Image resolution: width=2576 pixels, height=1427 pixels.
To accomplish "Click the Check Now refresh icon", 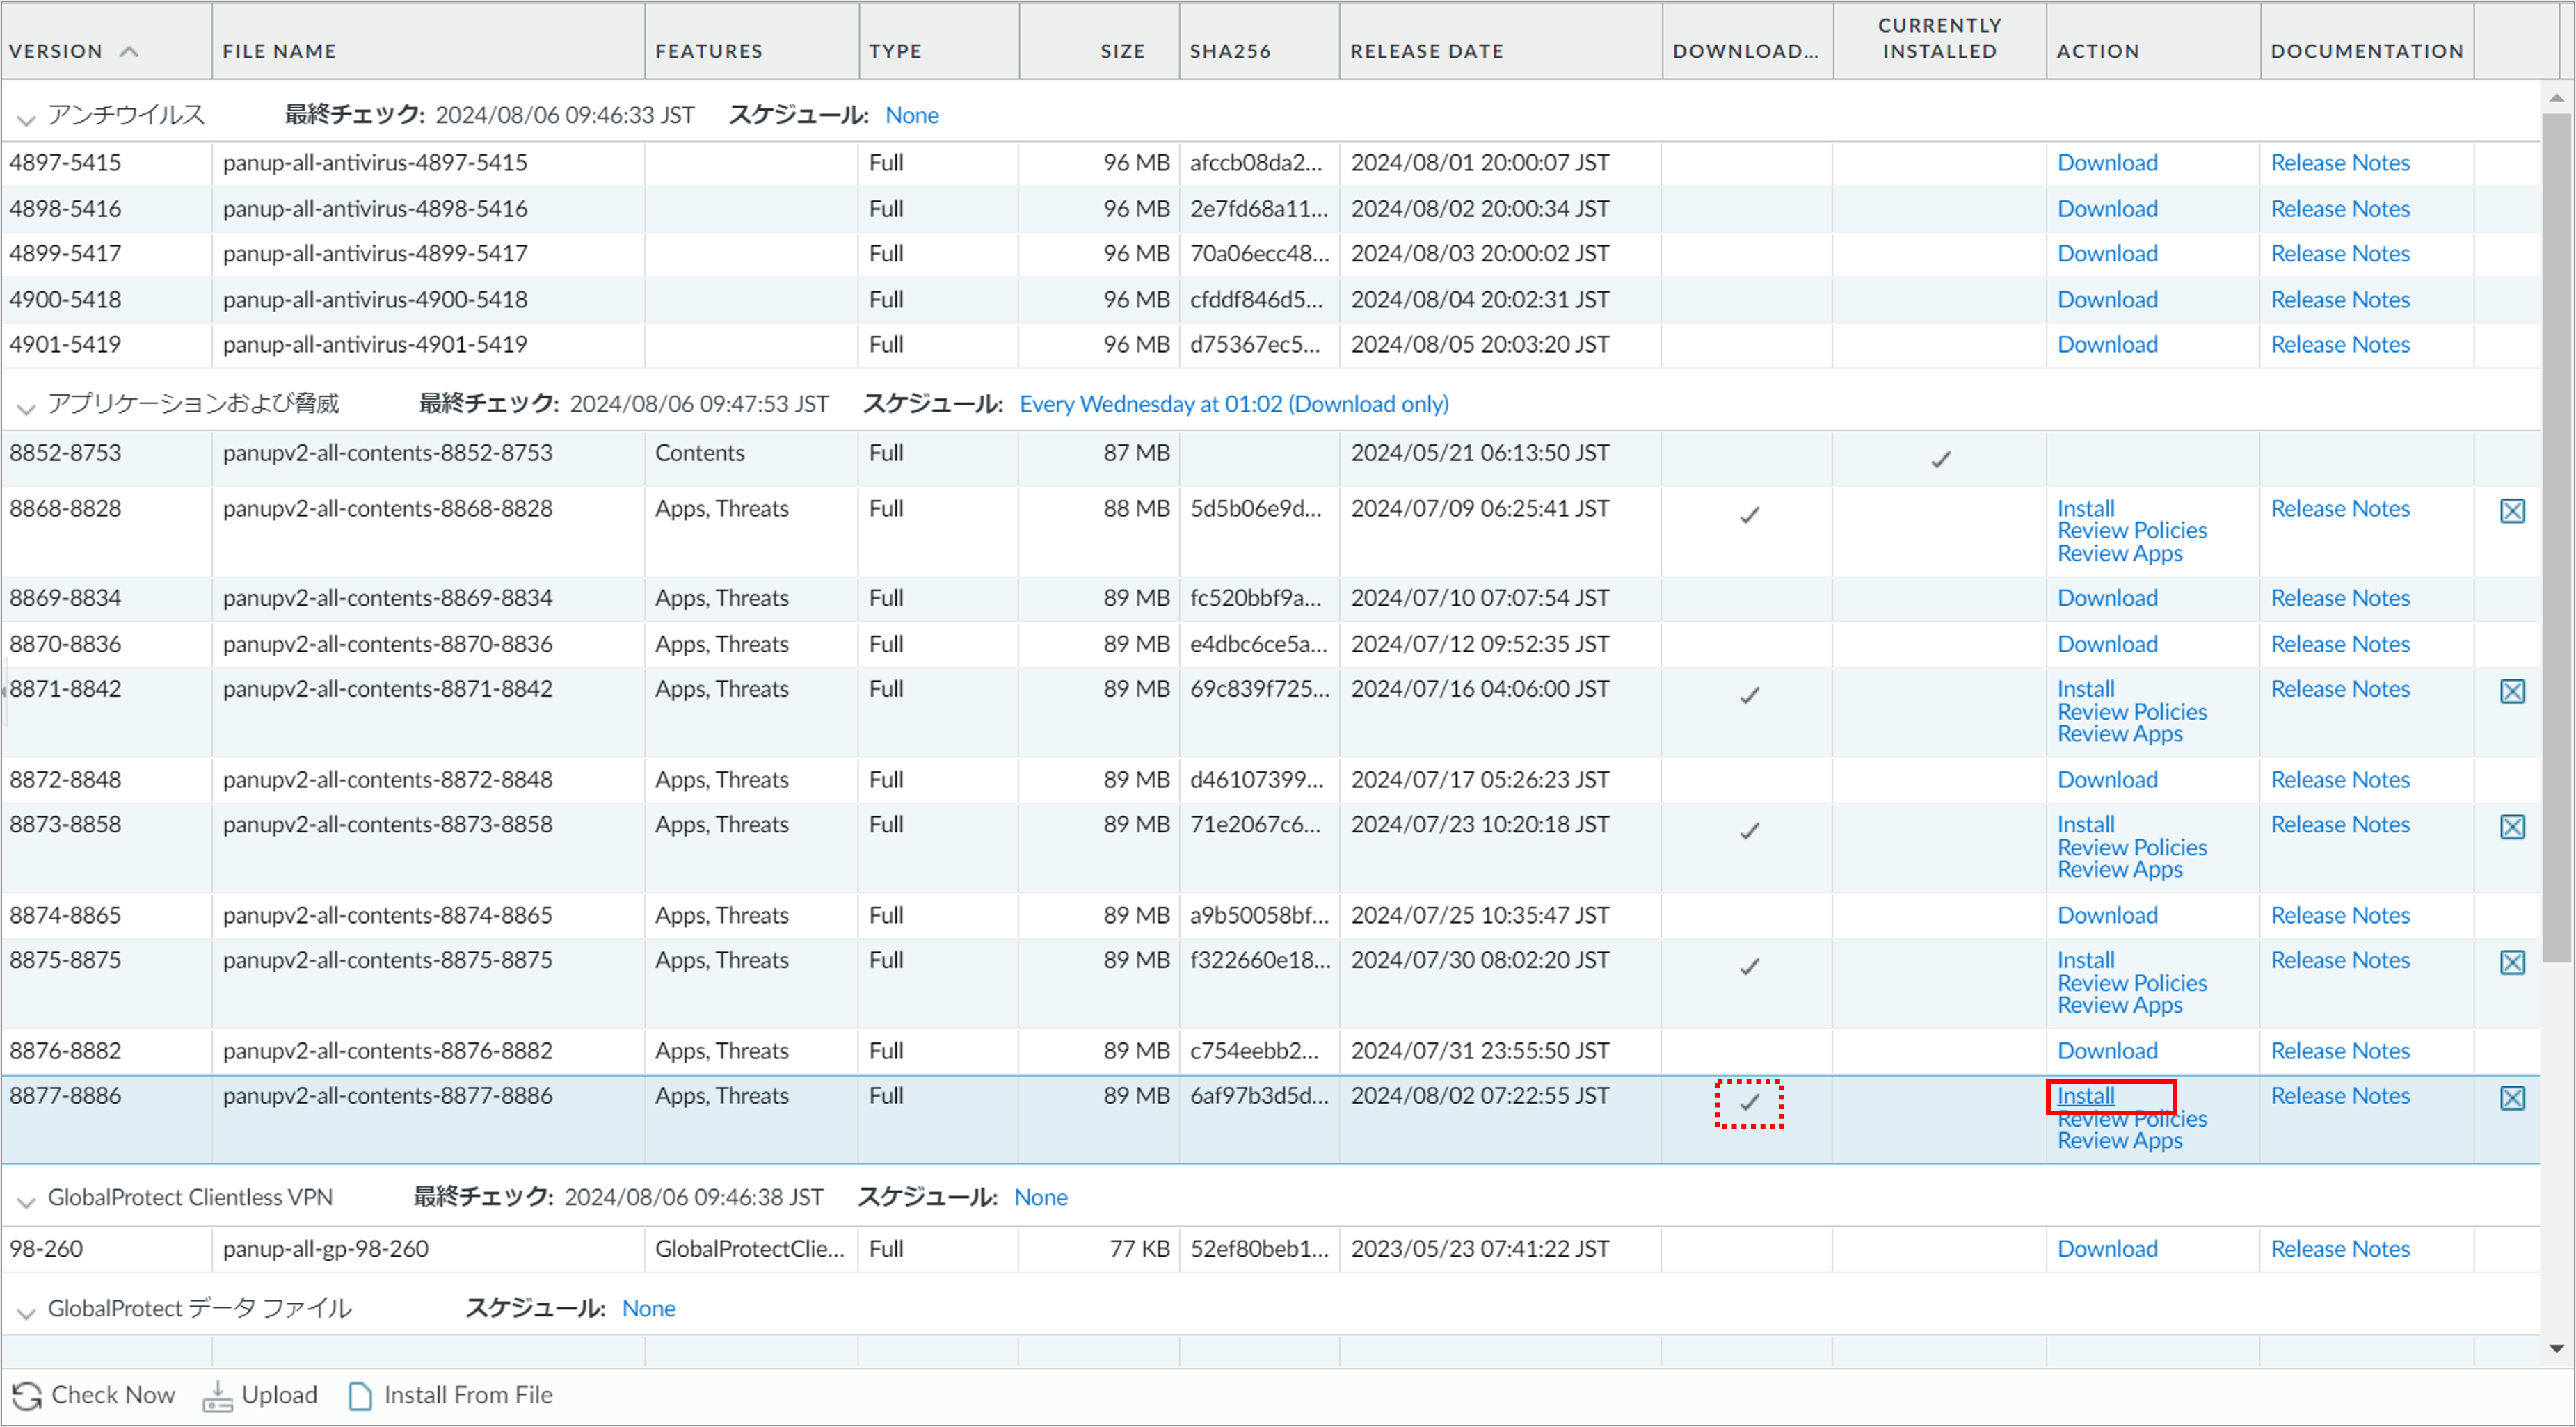I will pyautogui.click(x=26, y=1396).
